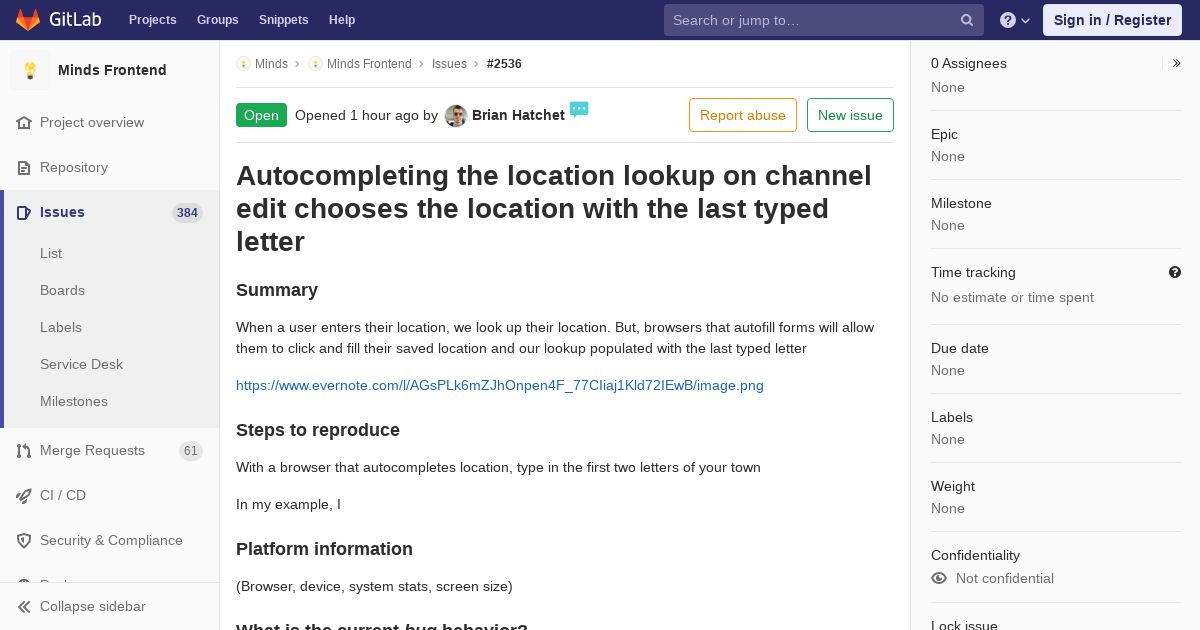Click the Due date heading
This screenshot has width=1200, height=630.
pos(960,348)
